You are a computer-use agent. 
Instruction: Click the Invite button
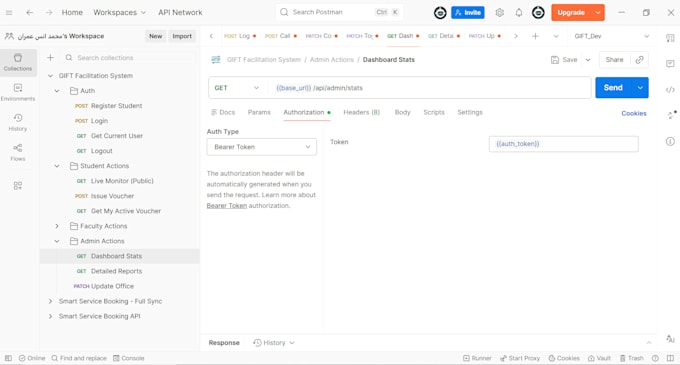pyautogui.click(x=468, y=13)
